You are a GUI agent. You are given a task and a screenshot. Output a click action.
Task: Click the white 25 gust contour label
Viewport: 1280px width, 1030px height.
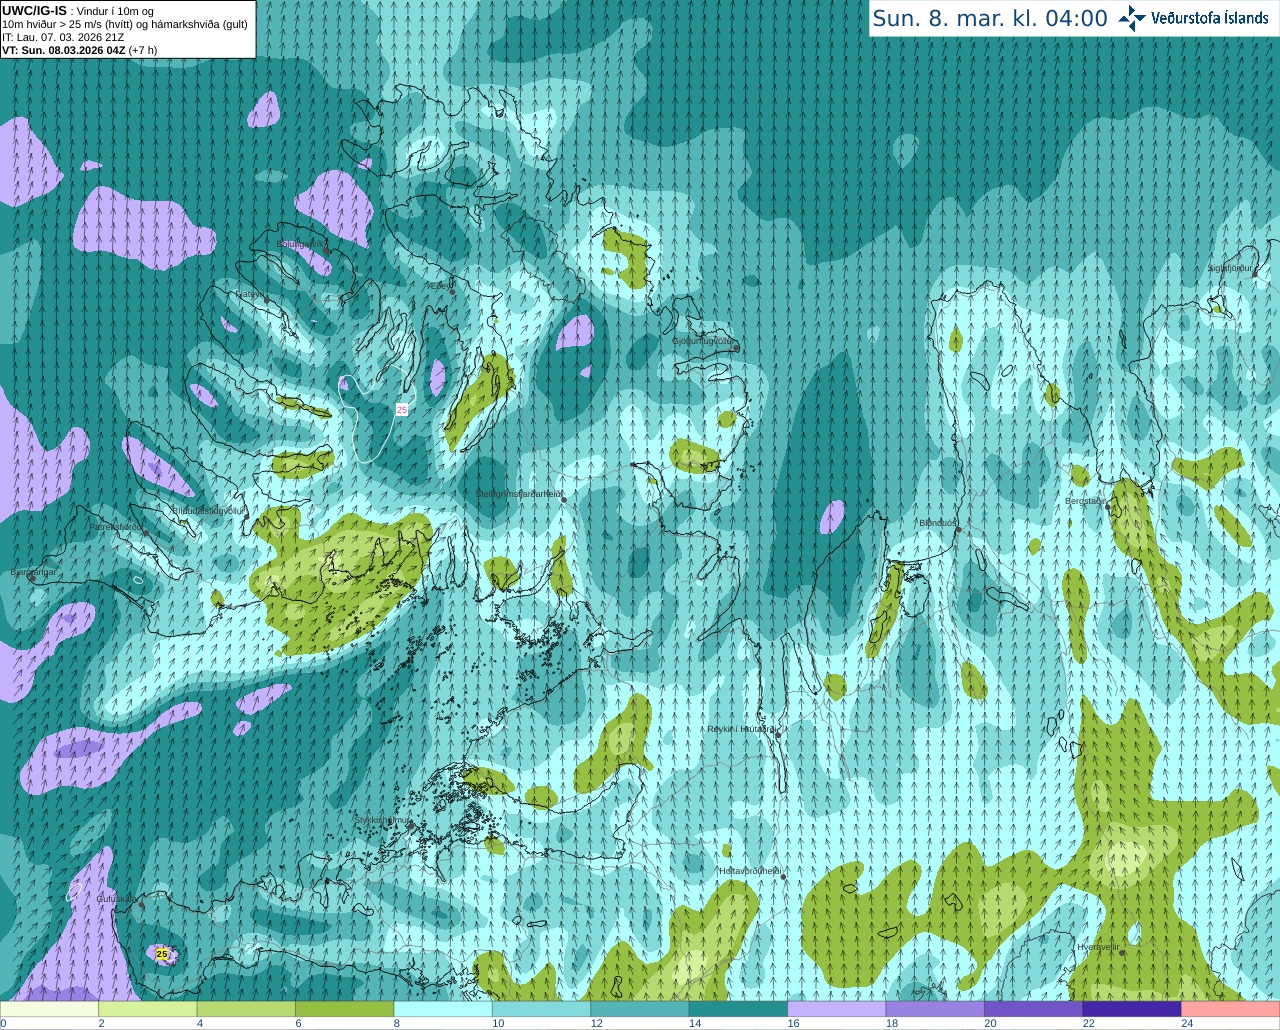click(x=402, y=409)
